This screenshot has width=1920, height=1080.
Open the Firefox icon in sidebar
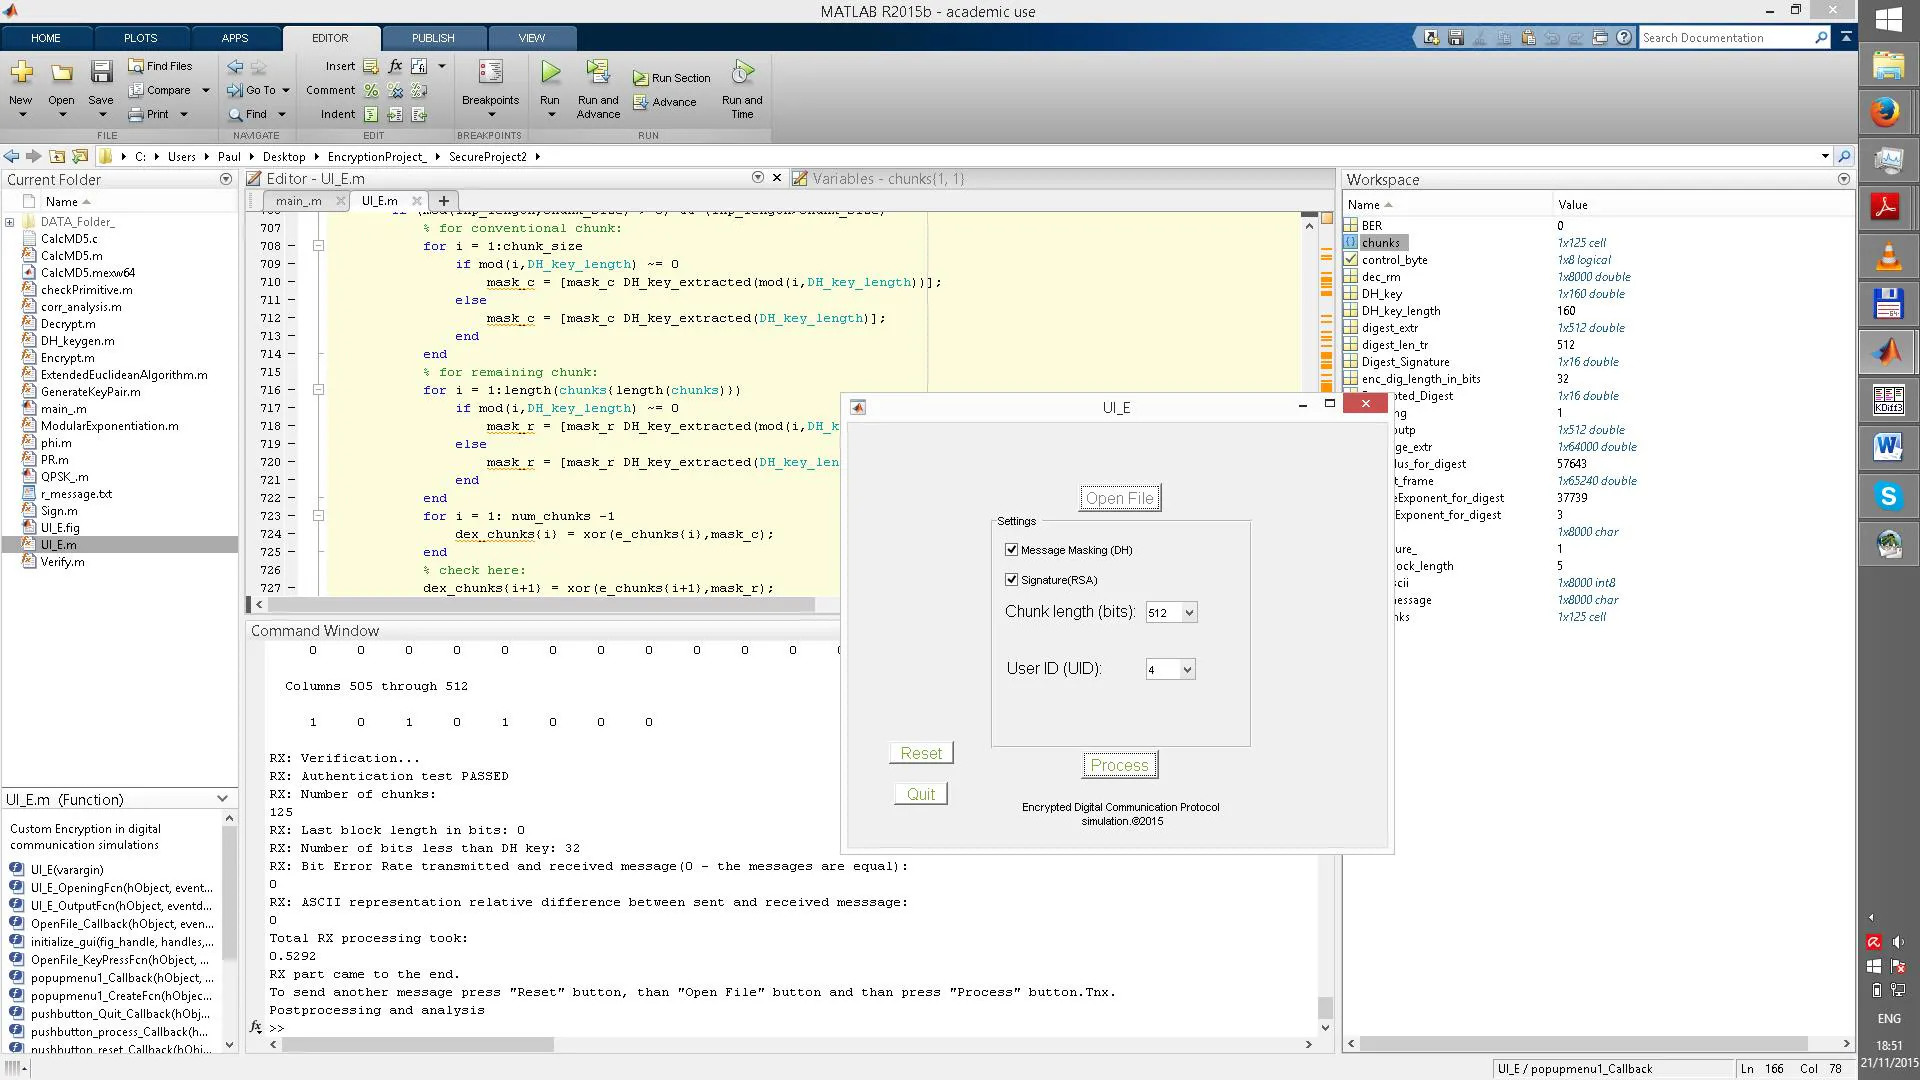click(1888, 112)
